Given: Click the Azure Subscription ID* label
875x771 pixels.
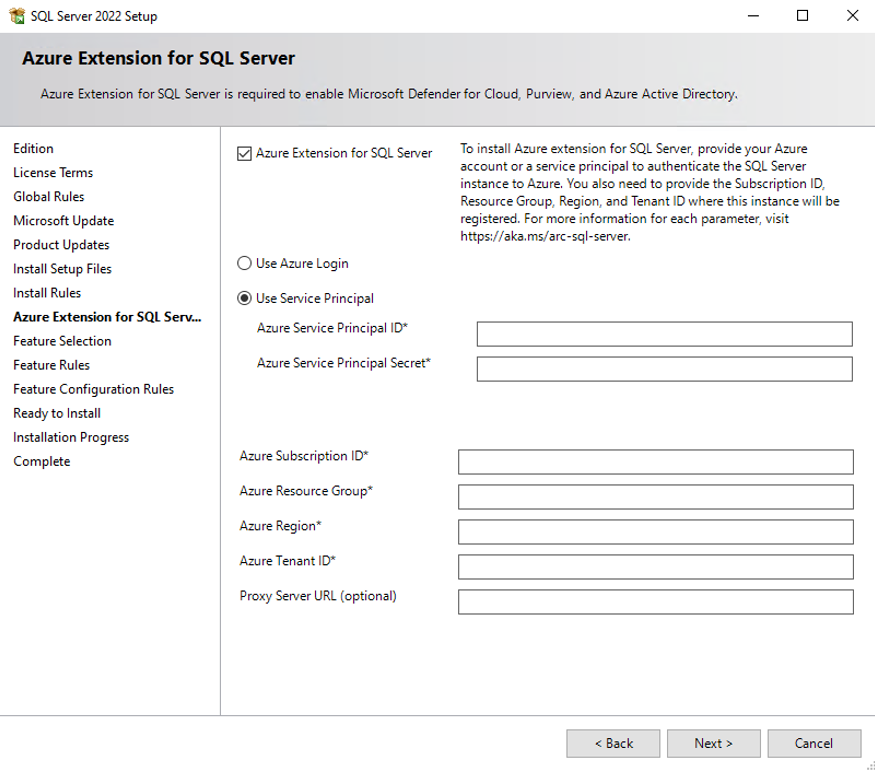Looking at the screenshot, I should click(304, 456).
